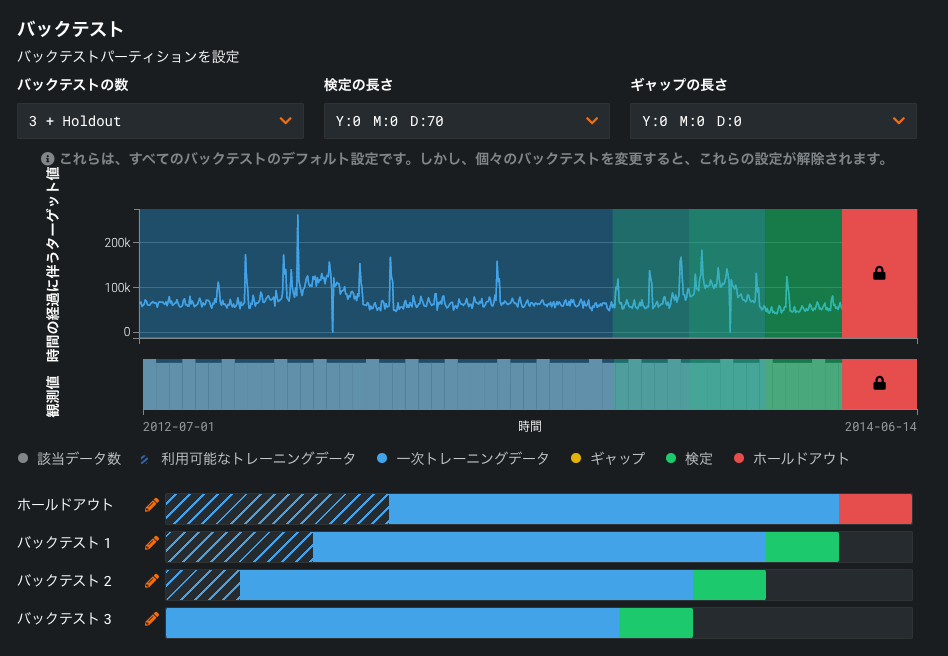Click the lock icon in target chart holdout

879,273
